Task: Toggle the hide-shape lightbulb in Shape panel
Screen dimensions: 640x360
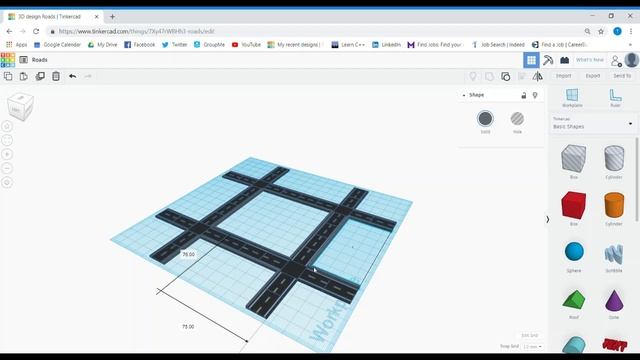Action: click(535, 96)
